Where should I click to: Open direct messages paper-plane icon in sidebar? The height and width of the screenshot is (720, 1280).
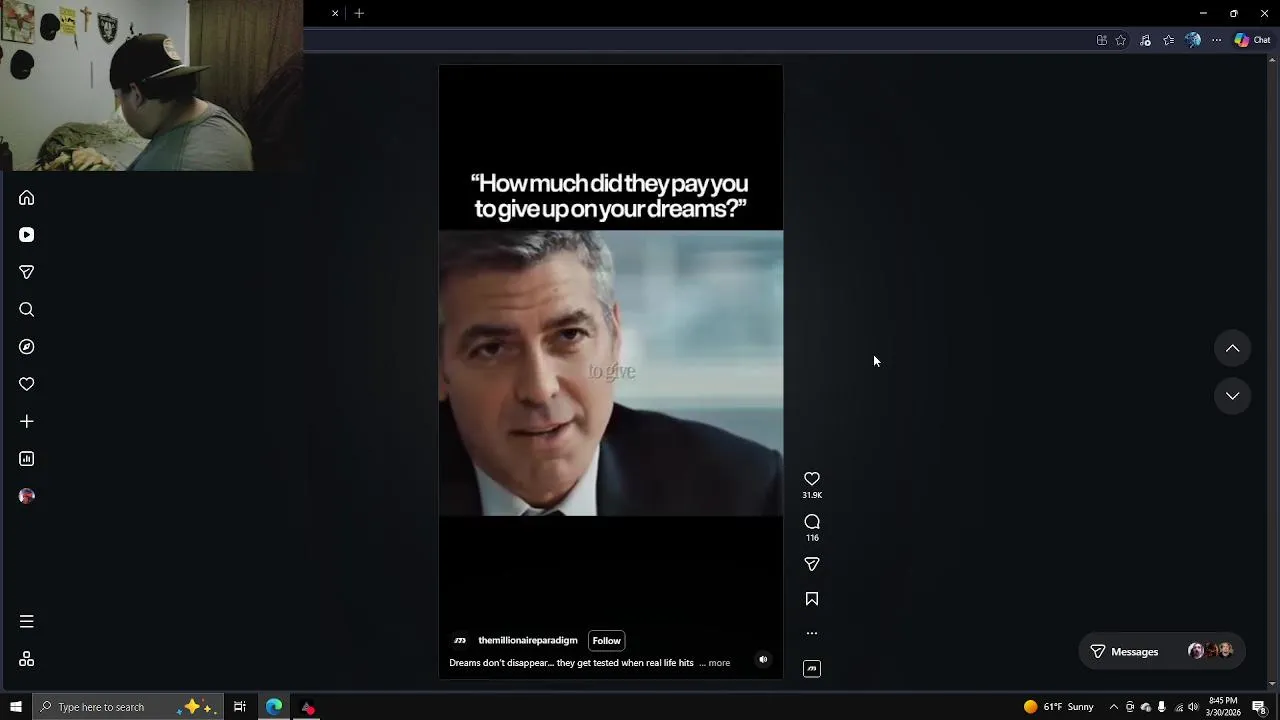(x=27, y=272)
